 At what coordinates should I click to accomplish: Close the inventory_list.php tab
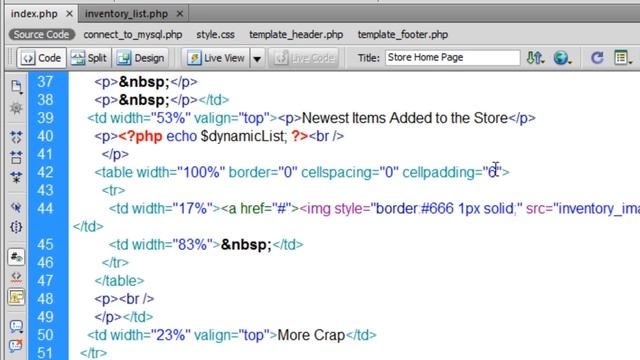[x=180, y=14]
